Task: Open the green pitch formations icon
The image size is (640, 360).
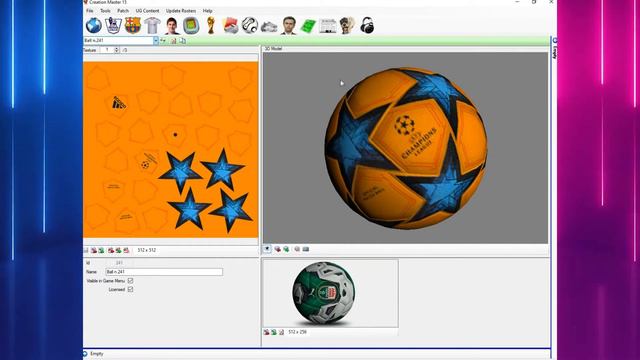Action: coord(308,26)
